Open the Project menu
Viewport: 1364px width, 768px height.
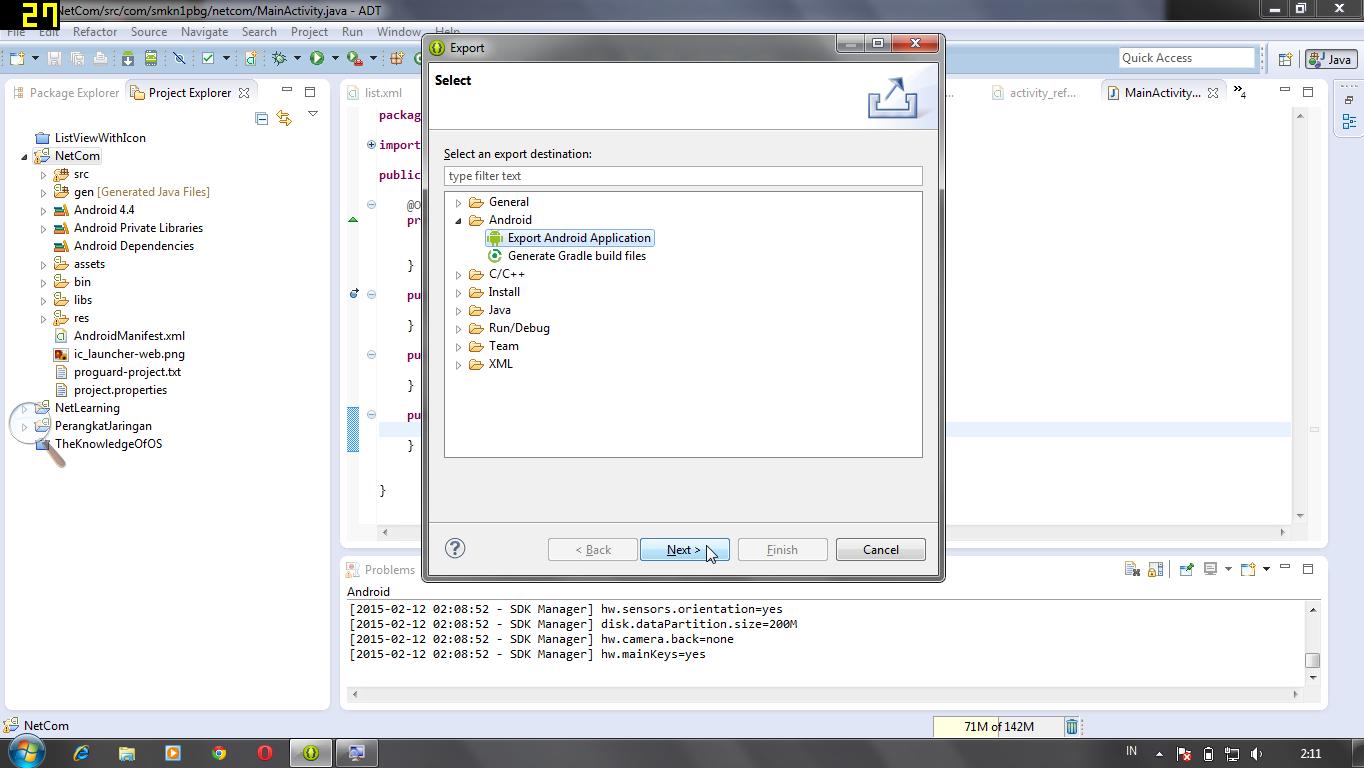coord(309,32)
